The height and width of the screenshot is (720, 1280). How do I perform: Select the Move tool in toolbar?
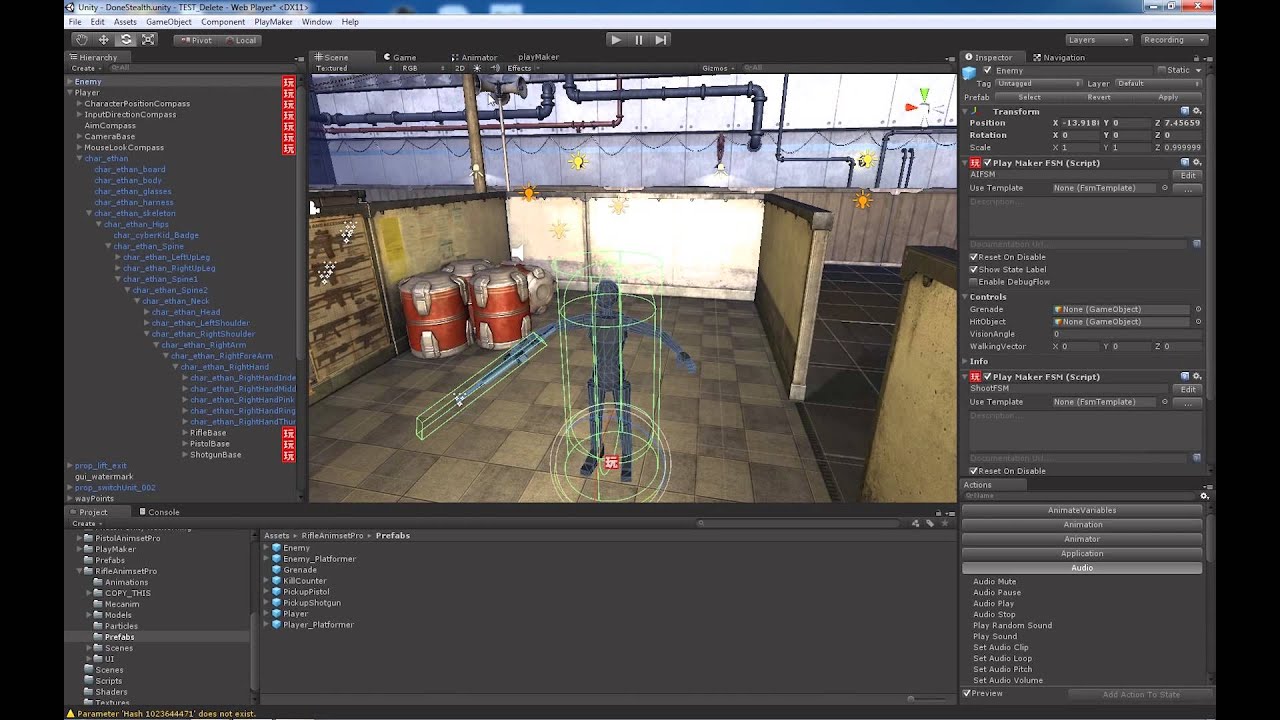click(104, 40)
